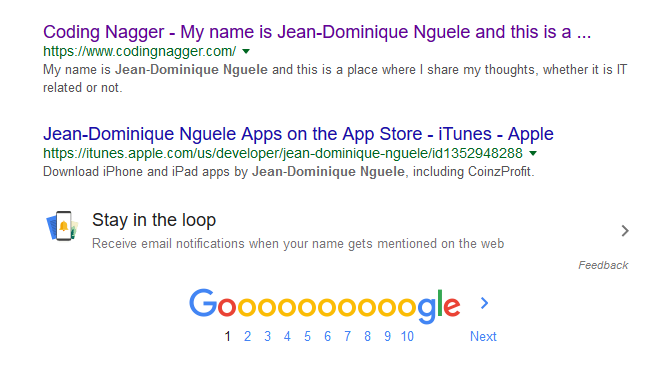This screenshot has width=652, height=368.
Task: Go to results page 8
Action: click(367, 336)
